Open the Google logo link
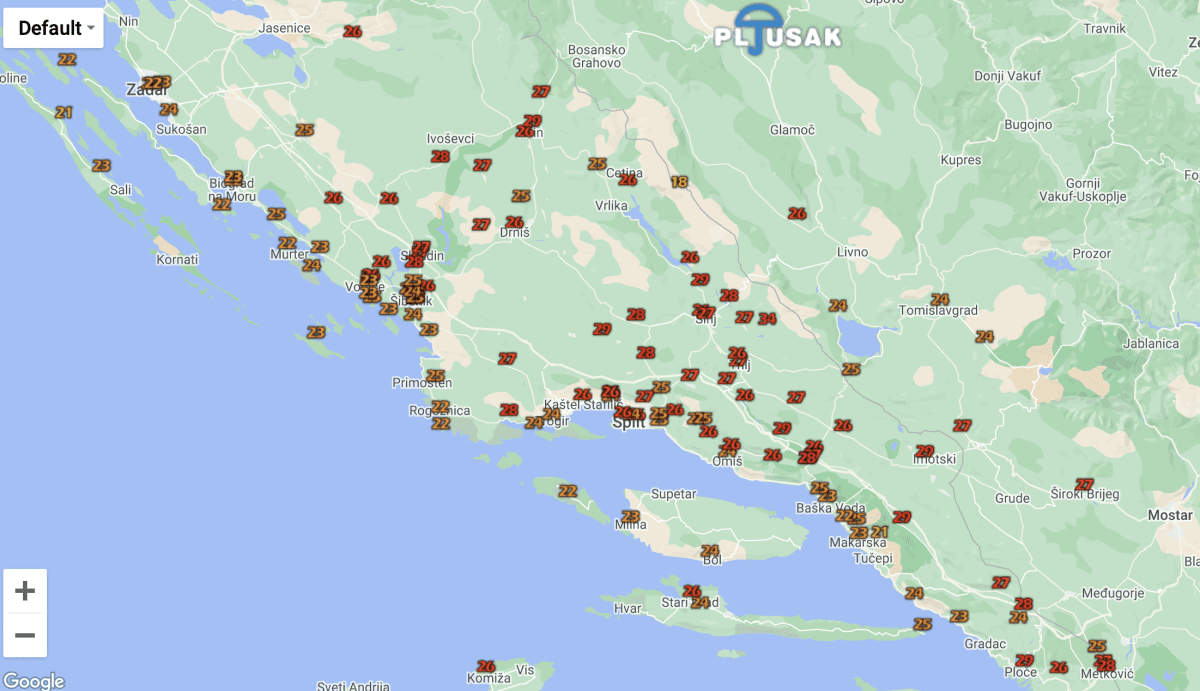This screenshot has width=1200, height=691. pyautogui.click(x=33, y=681)
